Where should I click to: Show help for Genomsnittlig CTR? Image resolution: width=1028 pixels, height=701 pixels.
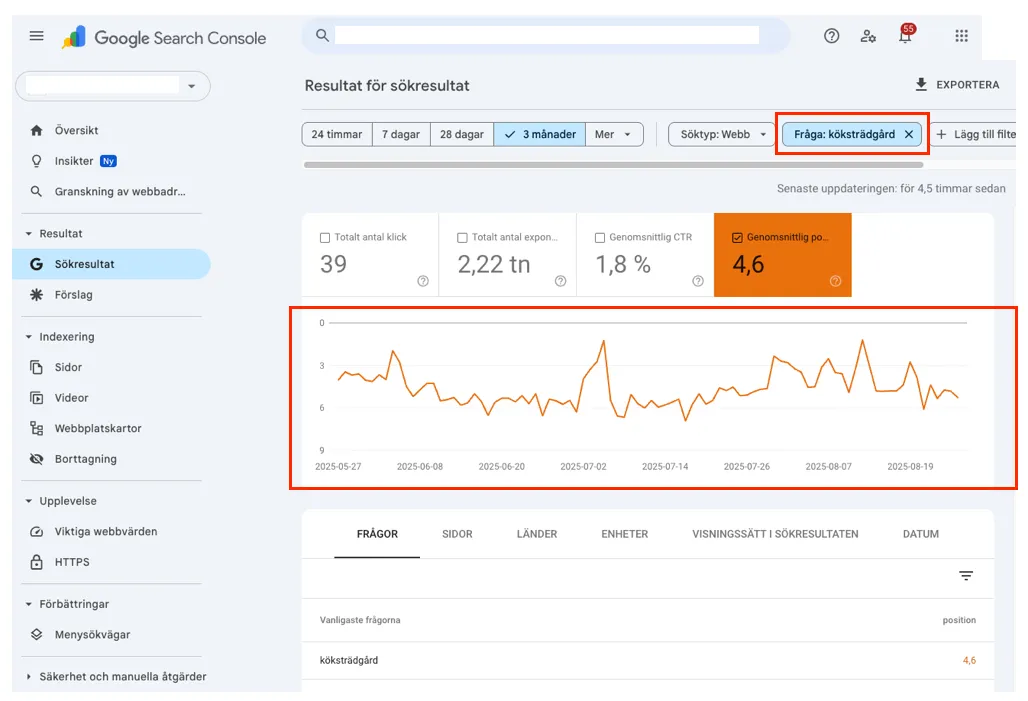(698, 281)
